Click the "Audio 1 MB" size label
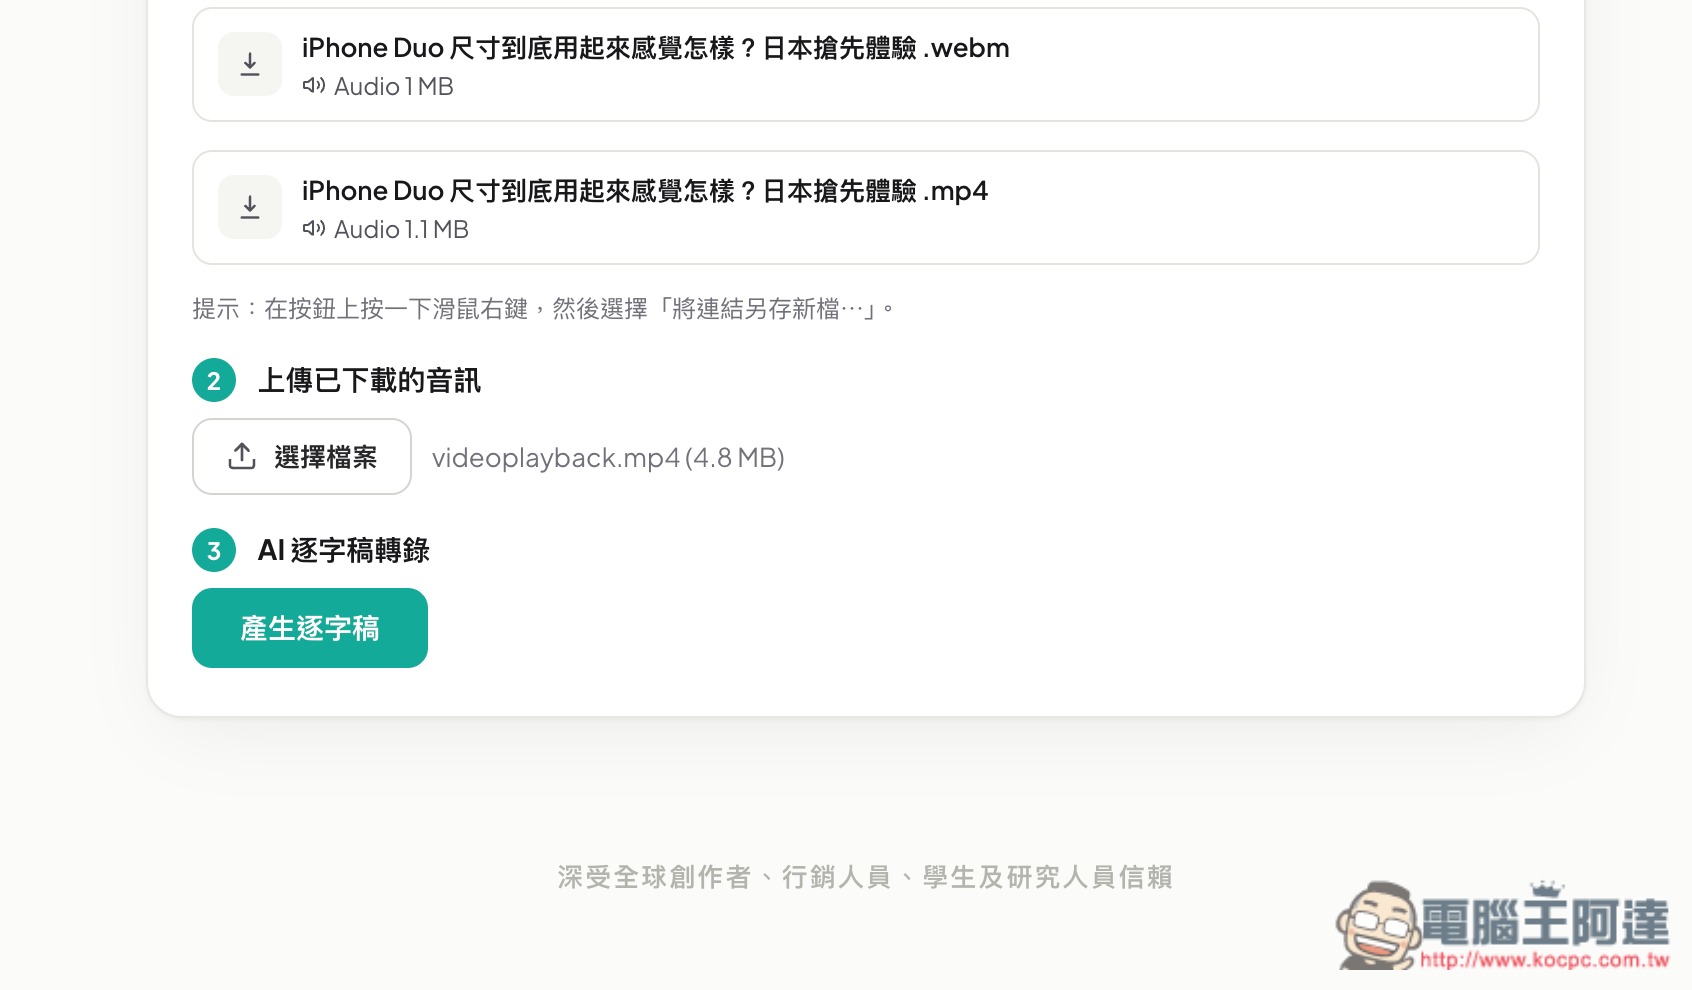Viewport: 1692px width, 990px height. coord(394,86)
